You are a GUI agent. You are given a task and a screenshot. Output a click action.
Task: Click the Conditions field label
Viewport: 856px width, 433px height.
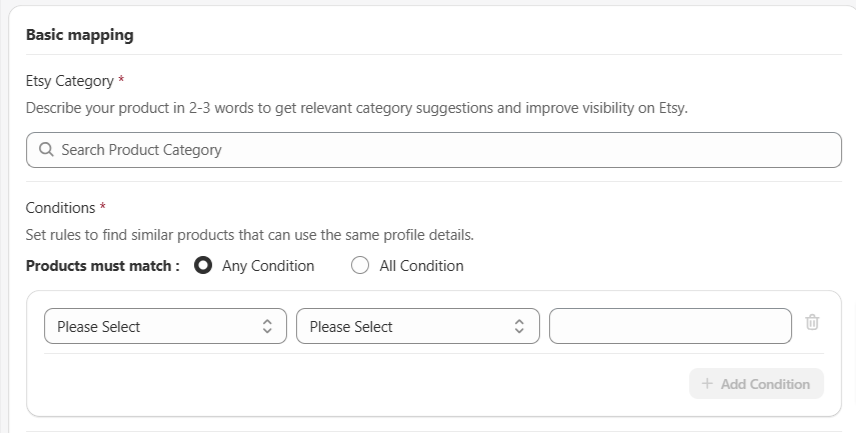[x=61, y=208]
